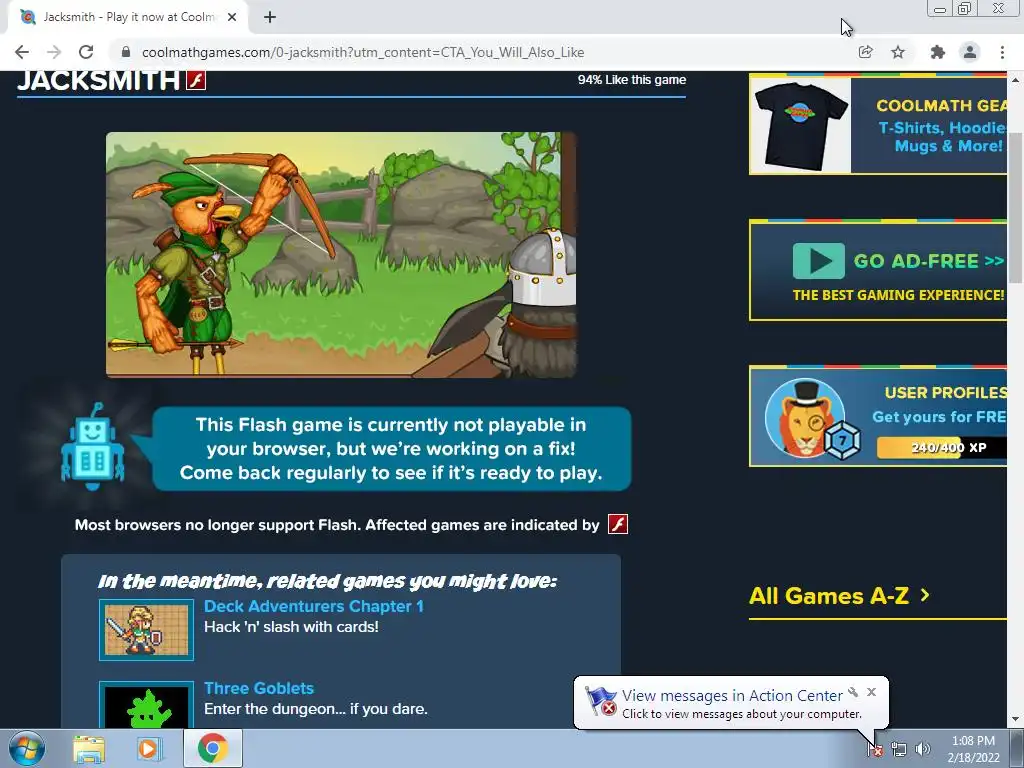Click the browser forward arrow
This screenshot has width=1024, height=768.
(x=54, y=52)
